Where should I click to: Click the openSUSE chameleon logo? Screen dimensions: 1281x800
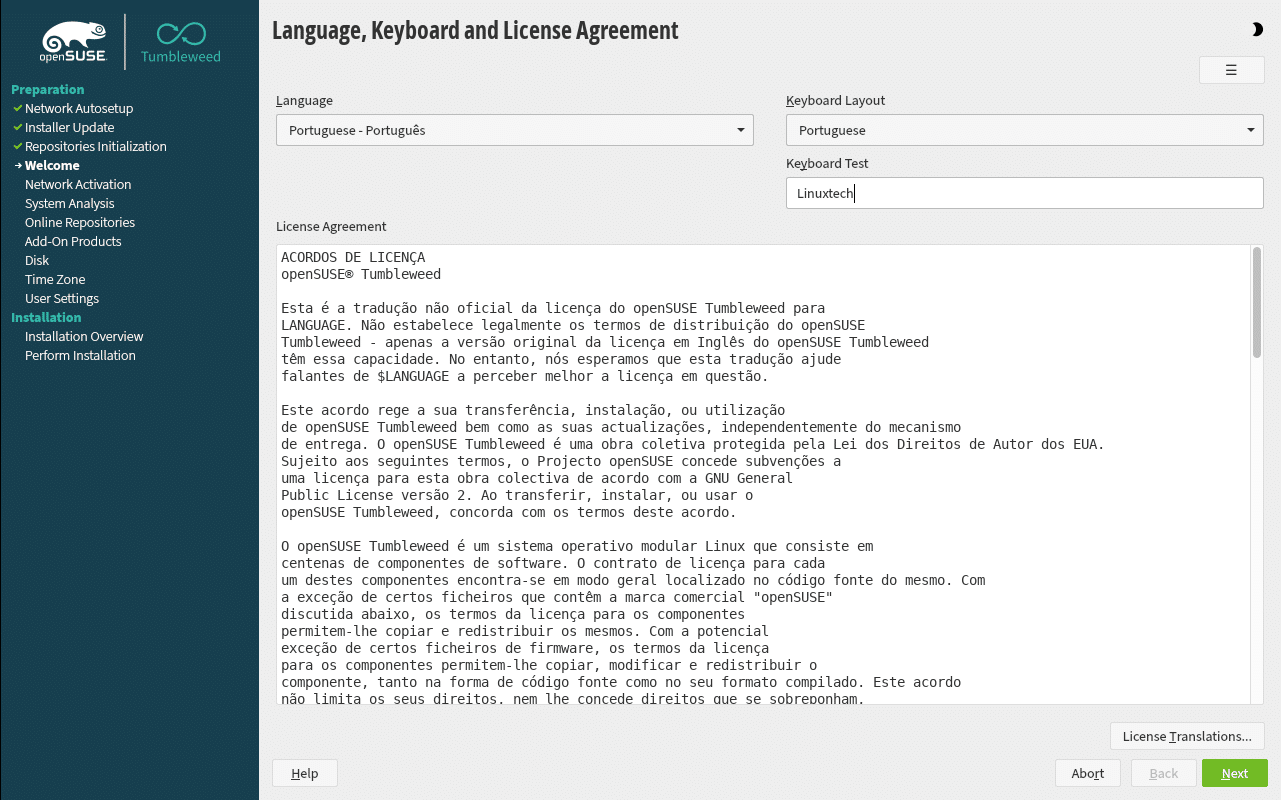[x=74, y=43]
